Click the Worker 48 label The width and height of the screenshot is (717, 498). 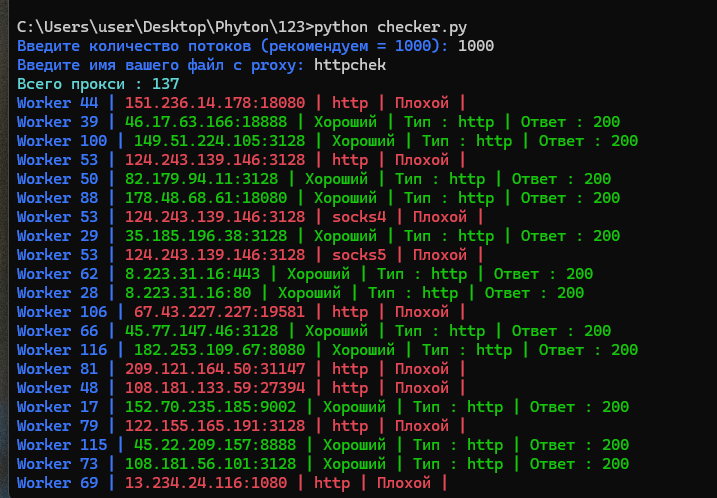(57, 388)
